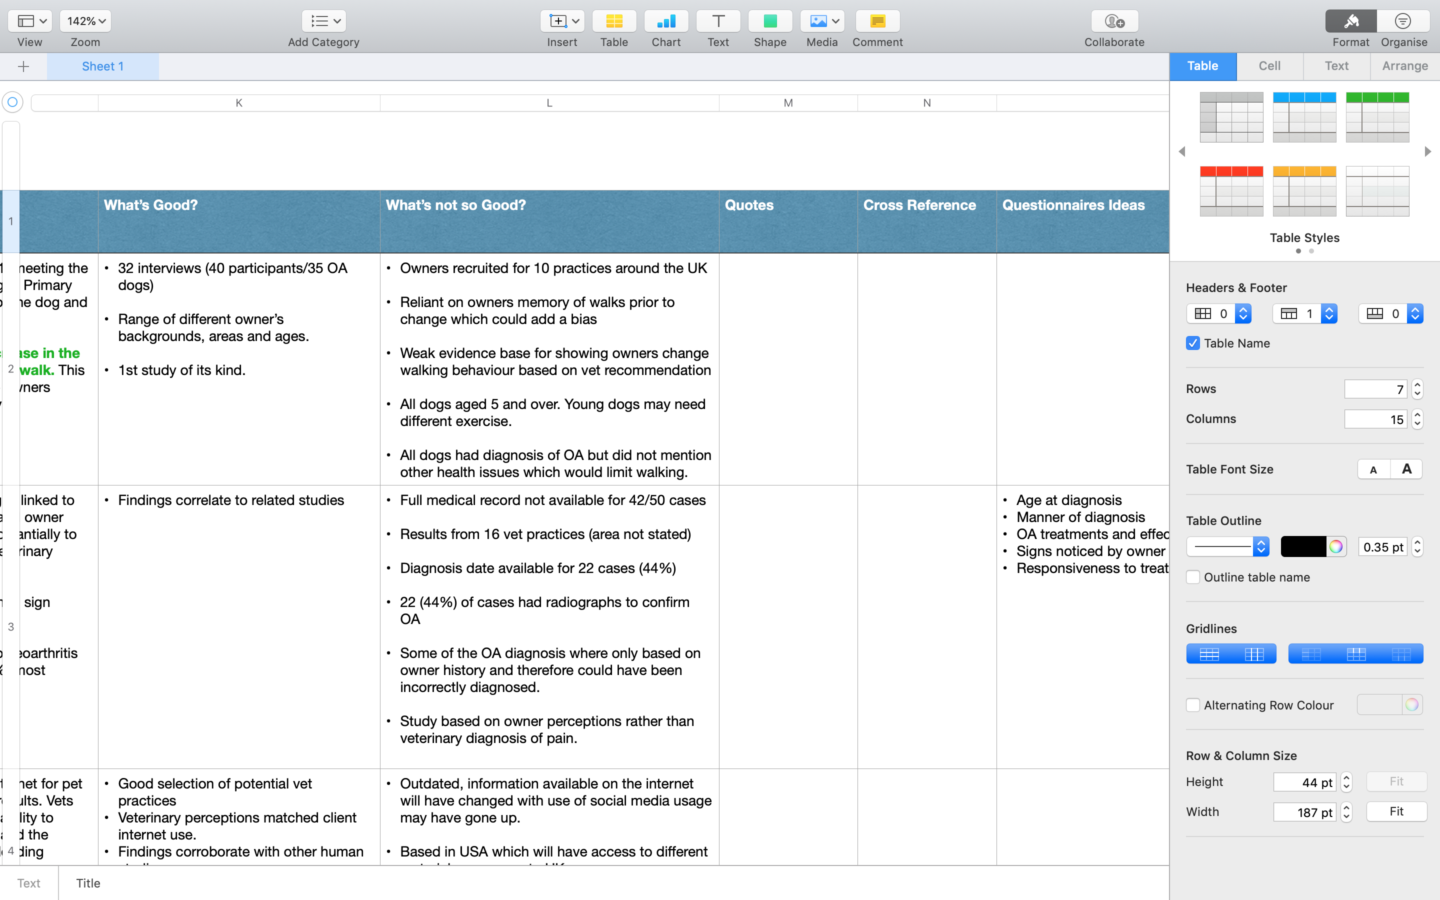Click the row Height 44 pt field
The image size is (1440, 900).
[1305, 782]
